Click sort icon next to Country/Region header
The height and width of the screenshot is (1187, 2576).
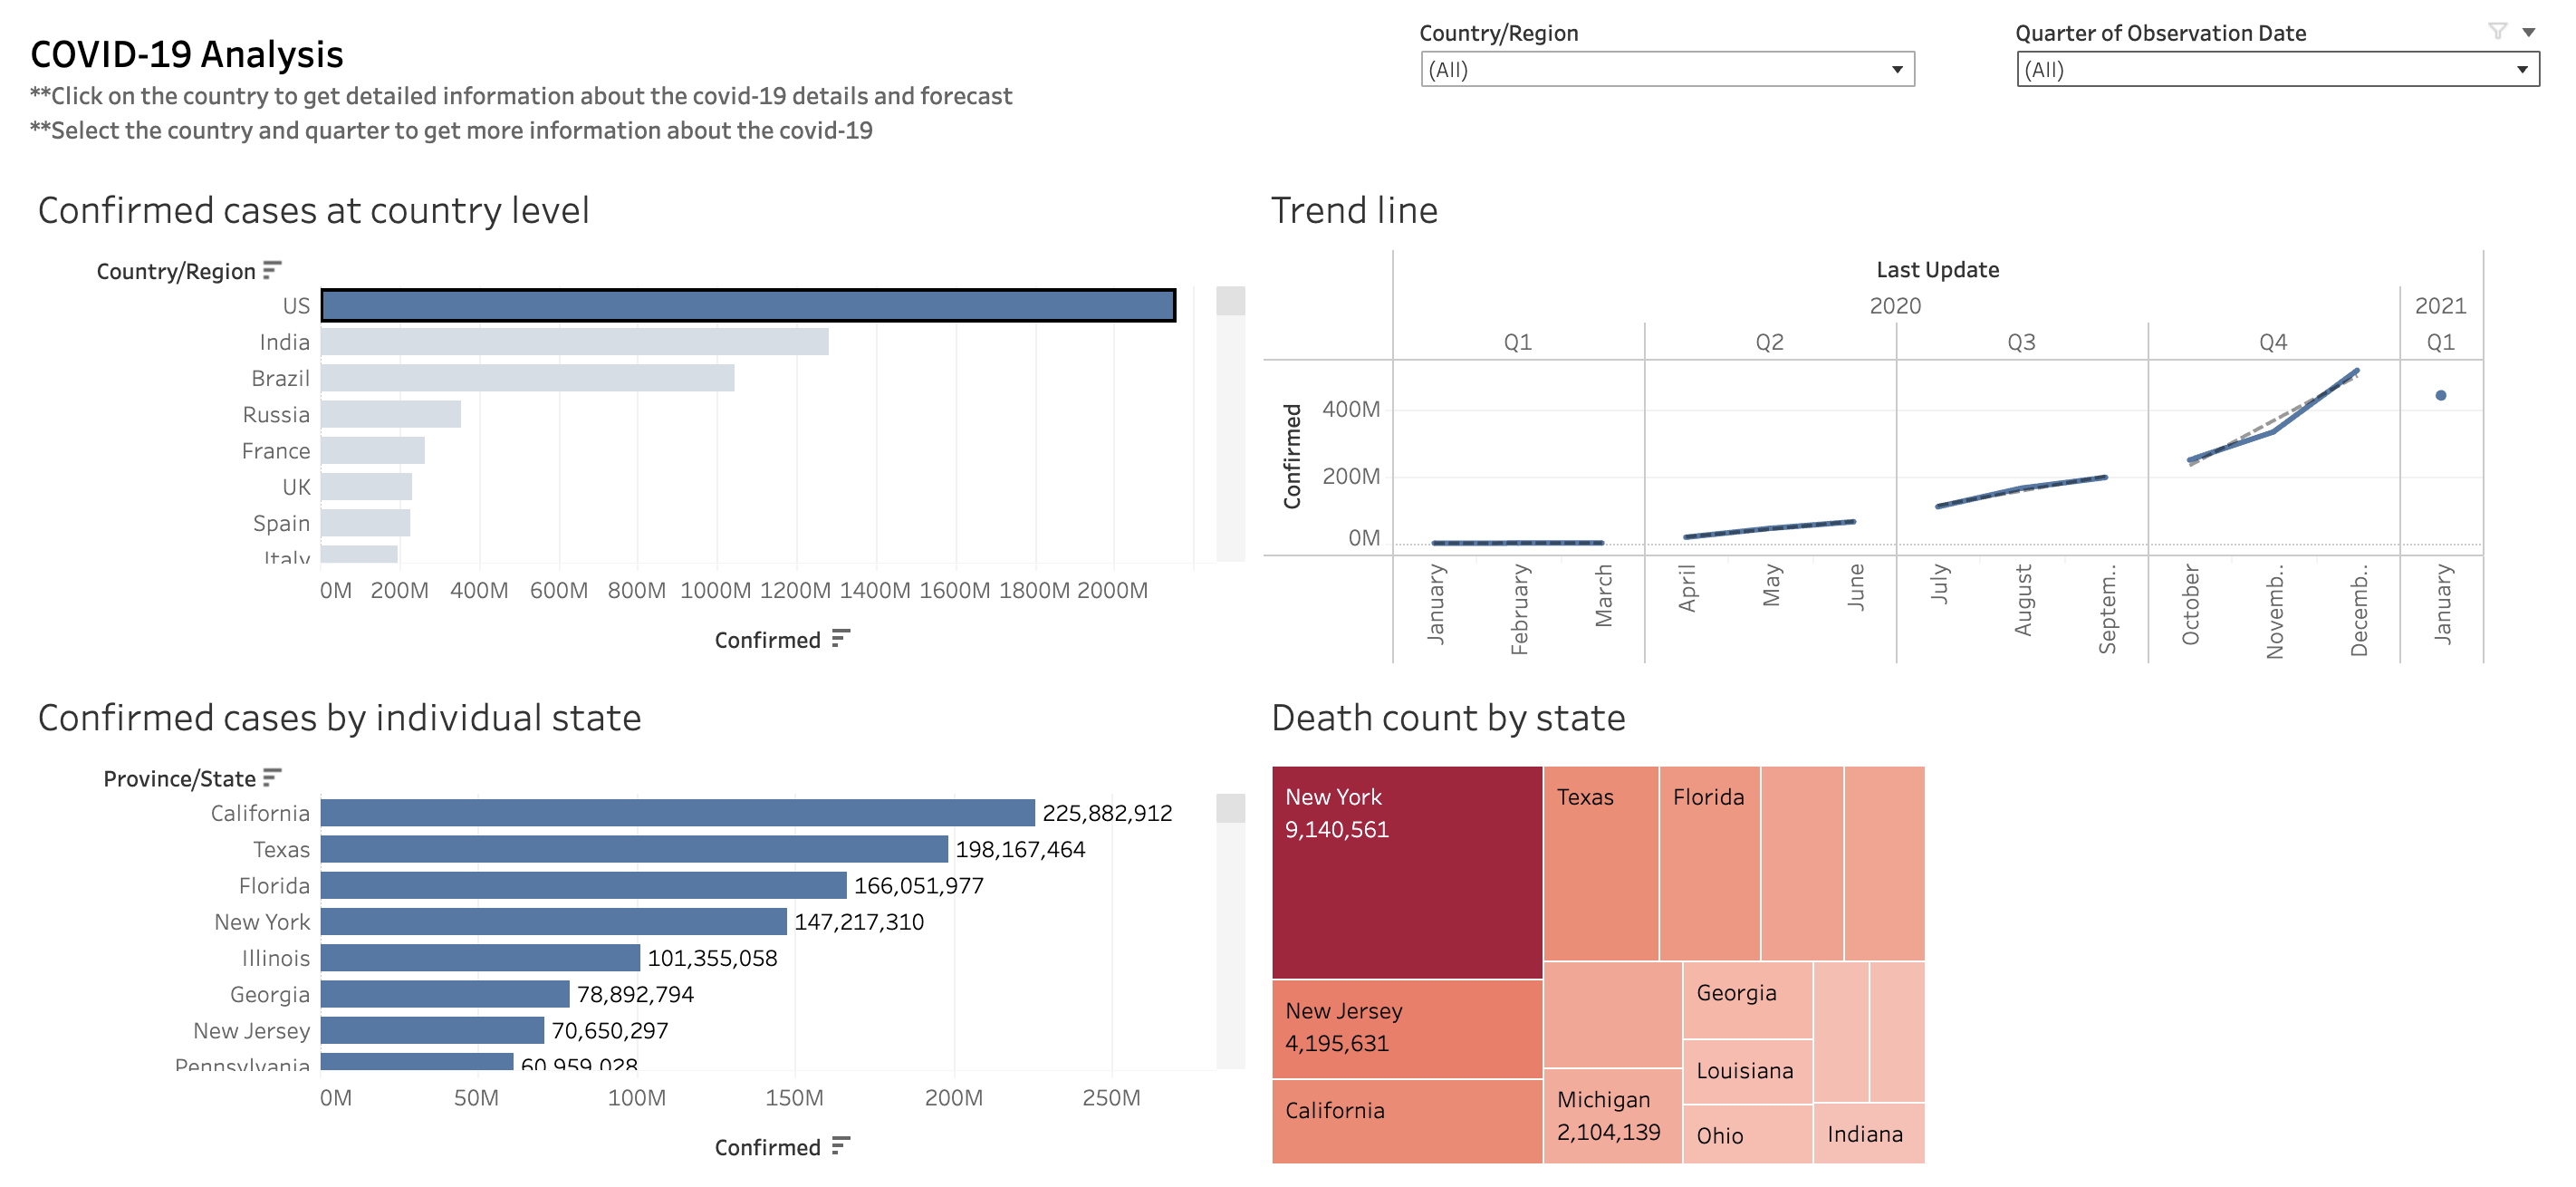(272, 270)
